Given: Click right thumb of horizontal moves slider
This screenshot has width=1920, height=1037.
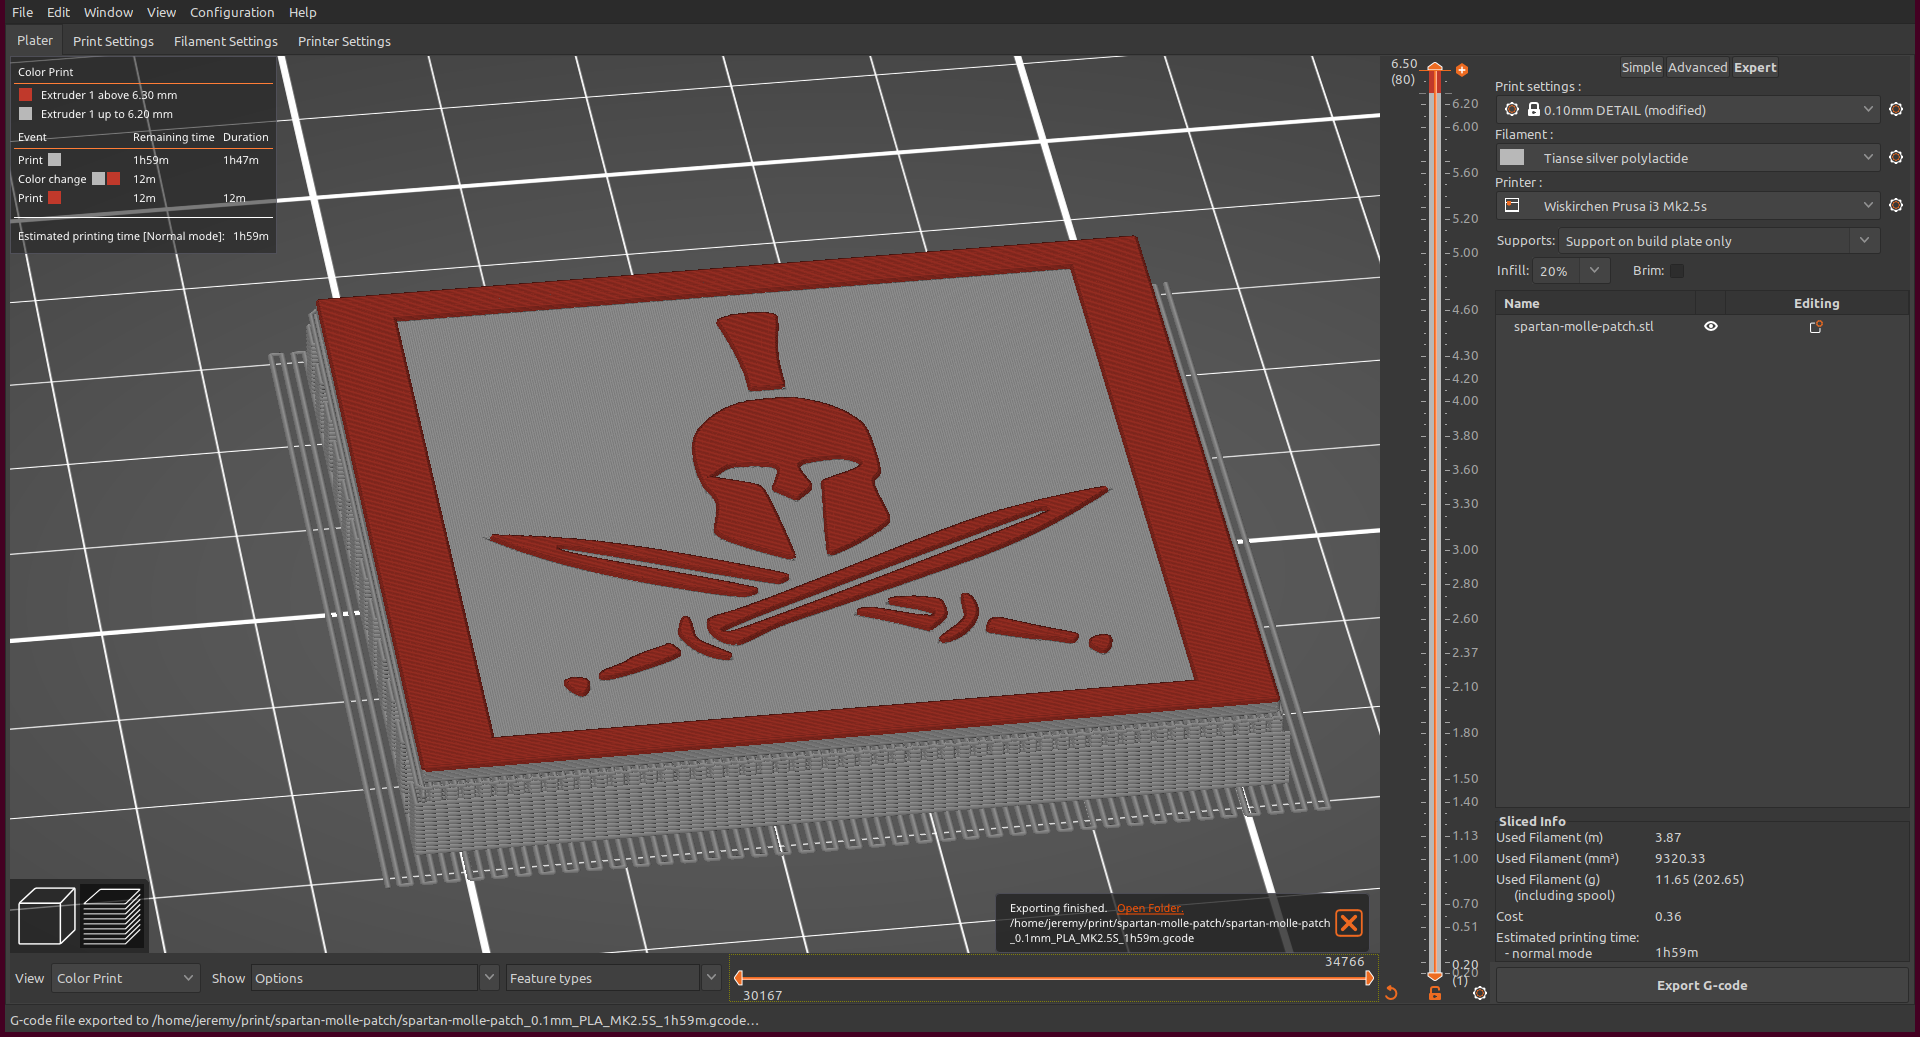Looking at the screenshot, I should pyautogui.click(x=1369, y=978).
